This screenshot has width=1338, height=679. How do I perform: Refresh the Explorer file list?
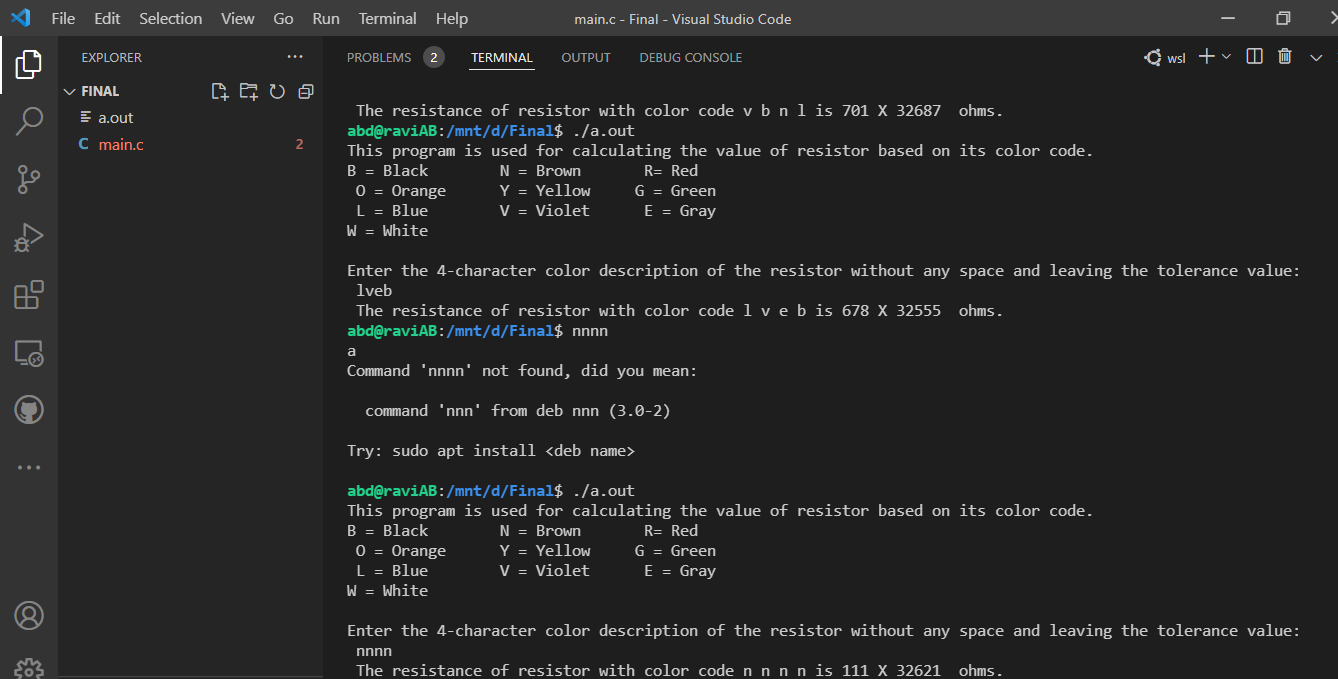click(x=277, y=91)
